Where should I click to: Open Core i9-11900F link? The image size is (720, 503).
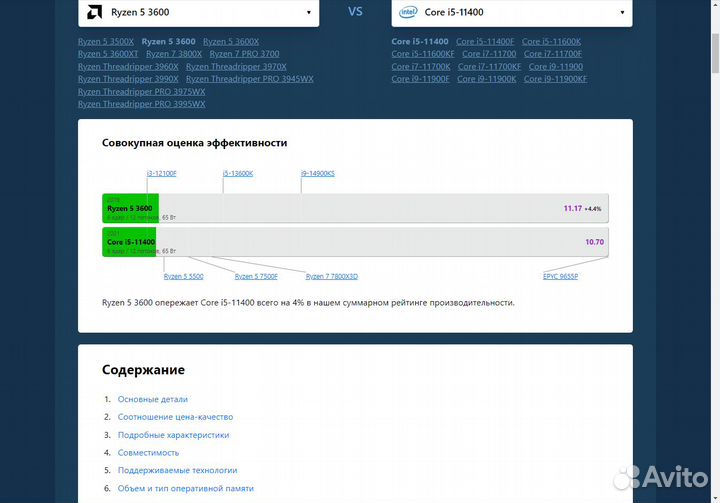[x=421, y=79]
